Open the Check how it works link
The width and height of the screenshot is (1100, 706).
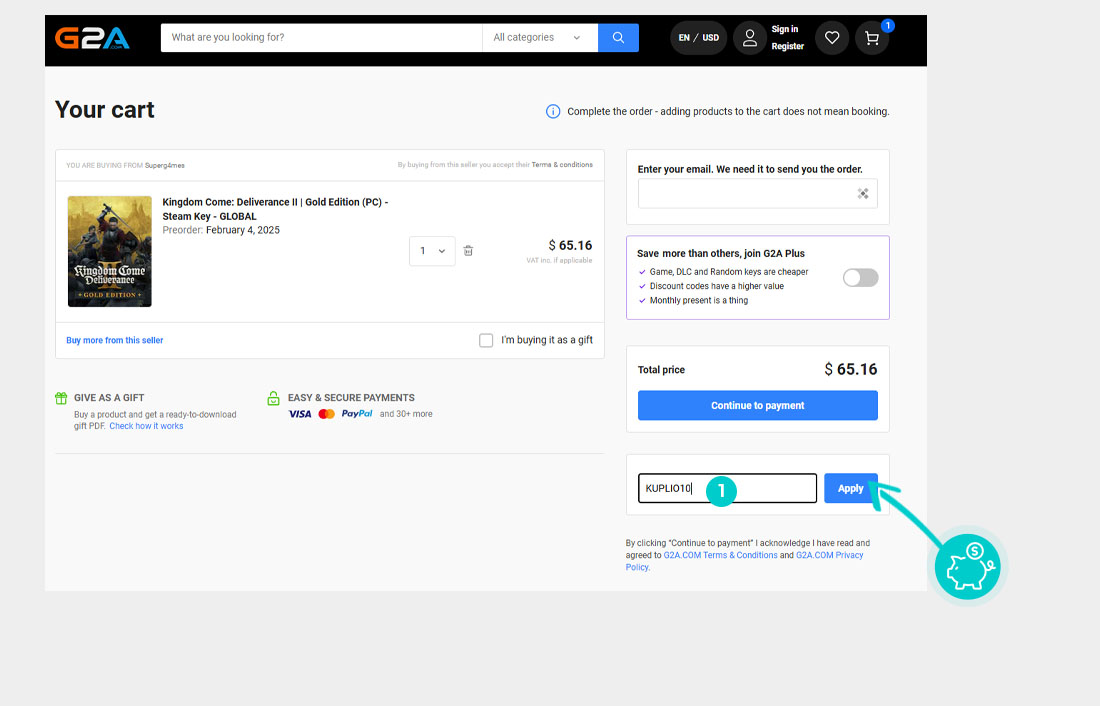[x=146, y=426]
